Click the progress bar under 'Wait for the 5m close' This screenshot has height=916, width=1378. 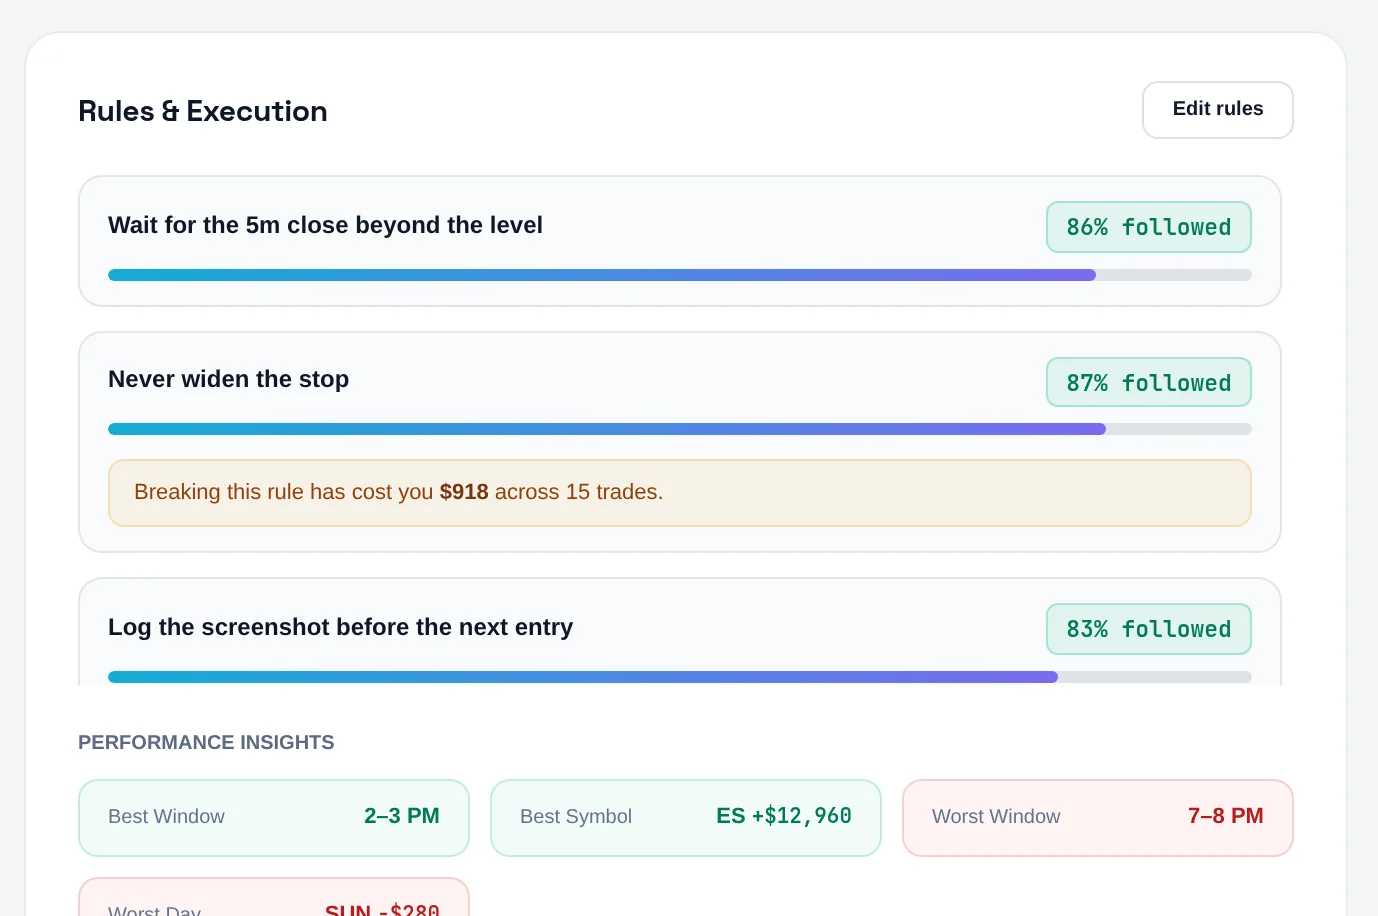pyautogui.click(x=680, y=275)
